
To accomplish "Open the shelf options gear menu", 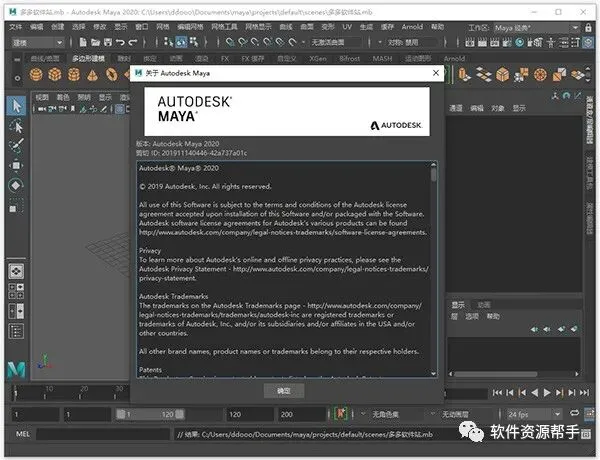I will coord(17,78).
